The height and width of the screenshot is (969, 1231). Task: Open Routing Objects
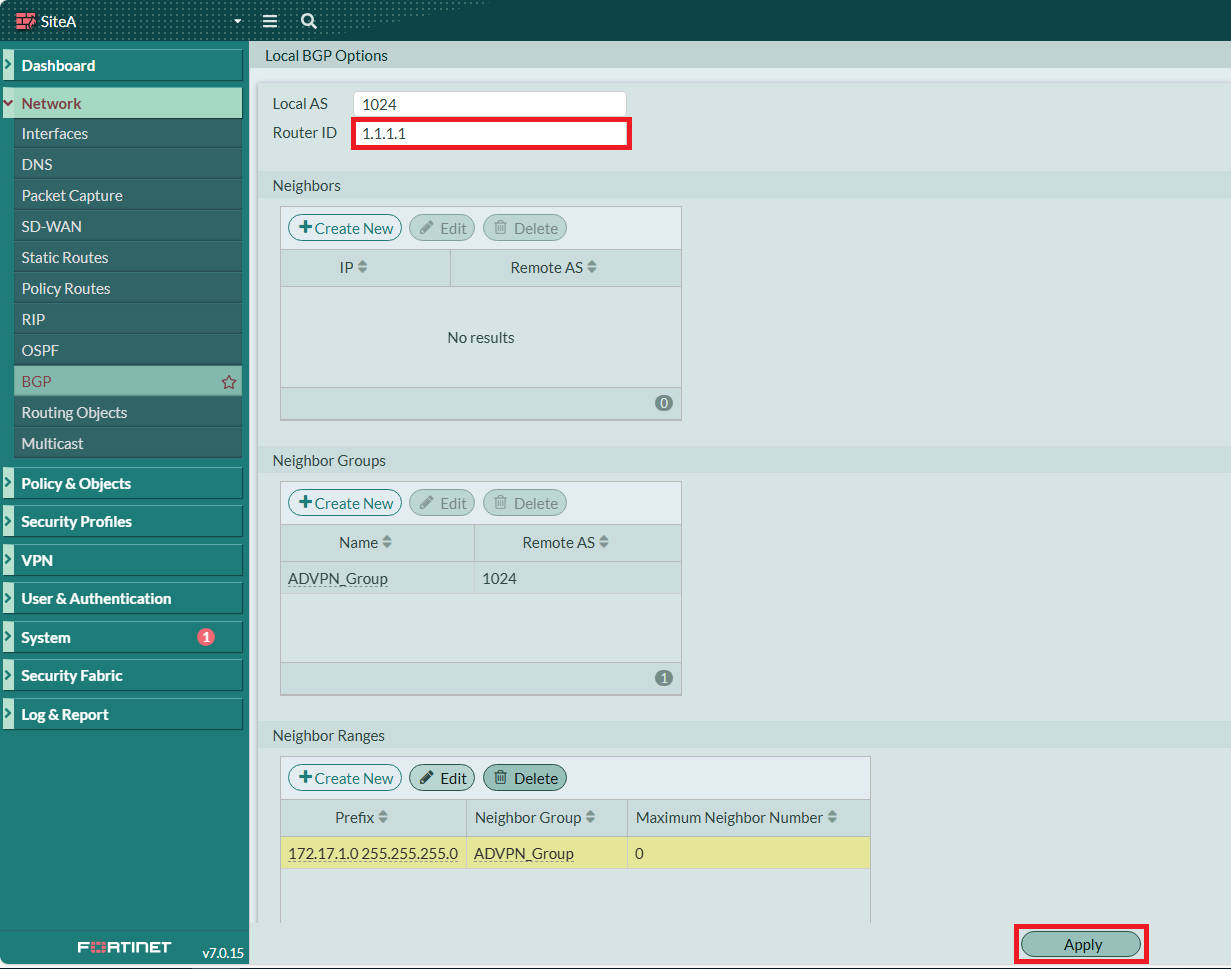[128, 413]
